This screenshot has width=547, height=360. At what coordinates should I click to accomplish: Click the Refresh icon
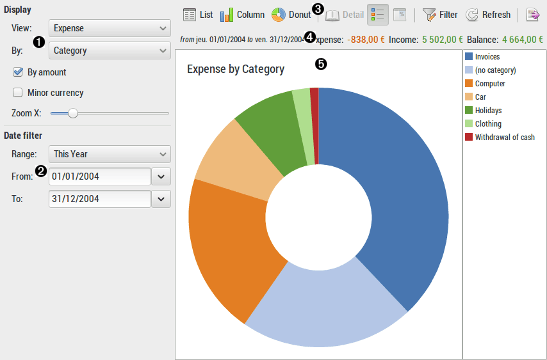tap(472, 15)
